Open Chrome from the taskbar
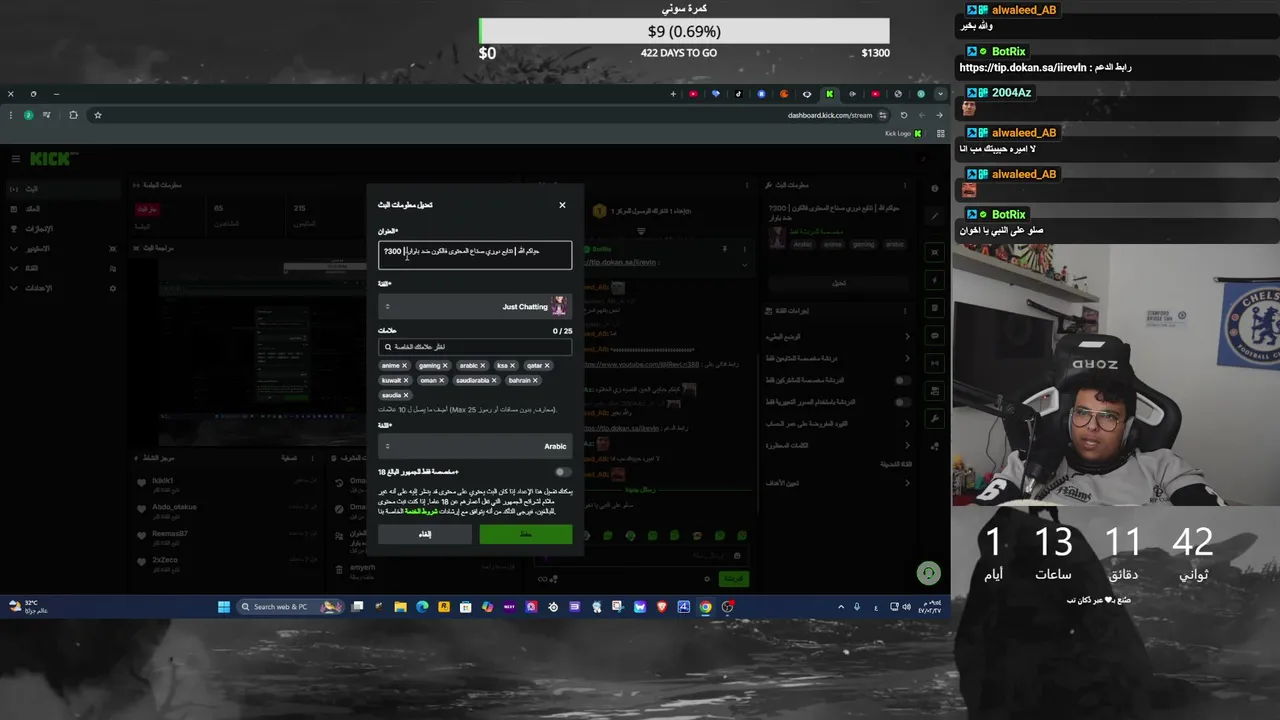 tap(706, 607)
